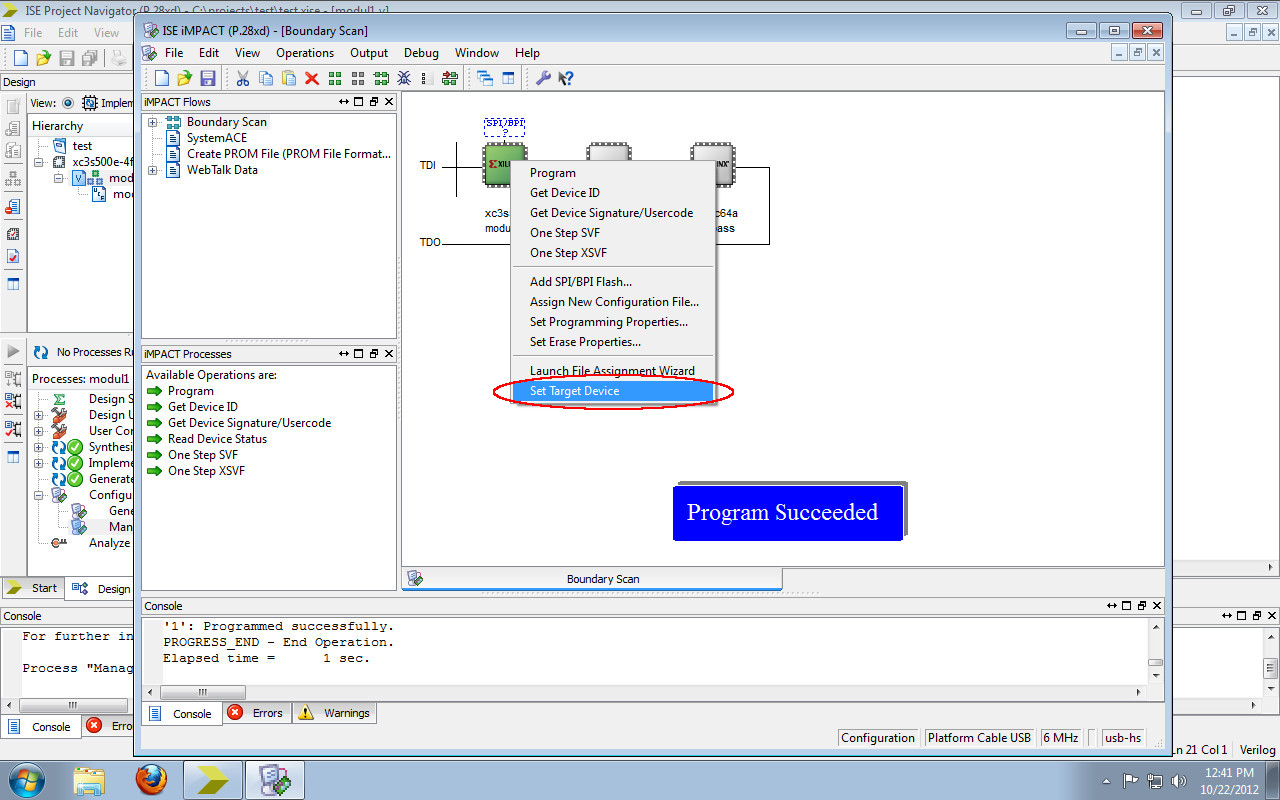Select the Implementation view radio button
1280x800 pixels.
tap(67, 102)
